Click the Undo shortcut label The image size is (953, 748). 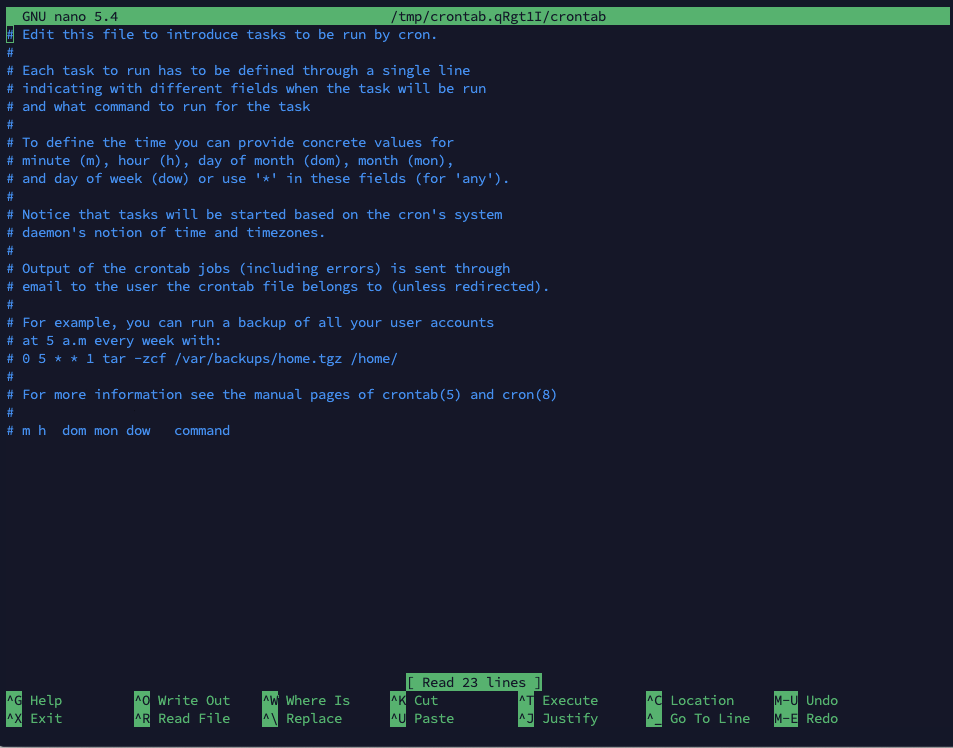pyautogui.click(x=821, y=701)
